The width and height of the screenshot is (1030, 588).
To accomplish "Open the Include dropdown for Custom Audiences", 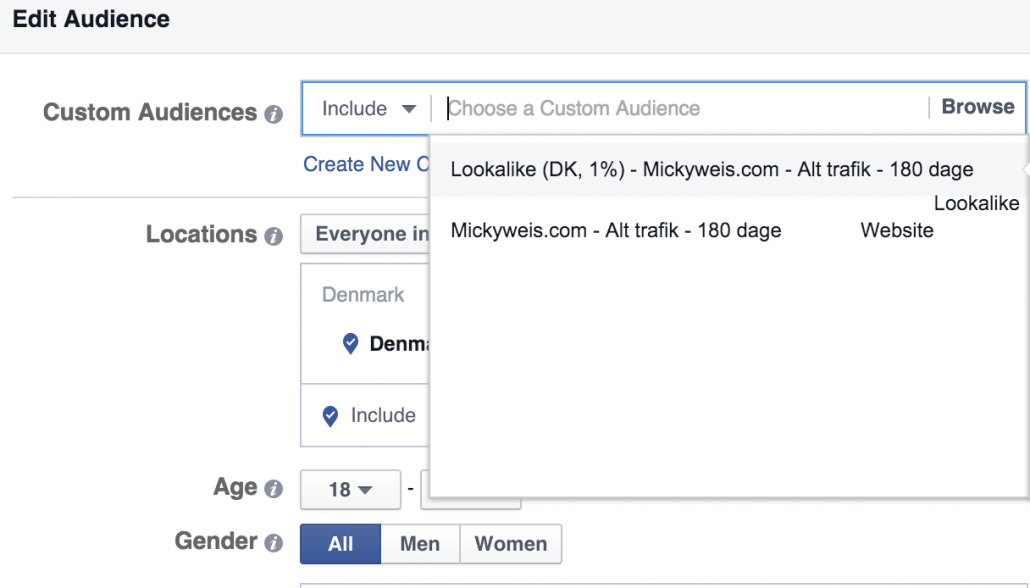I will [369, 108].
